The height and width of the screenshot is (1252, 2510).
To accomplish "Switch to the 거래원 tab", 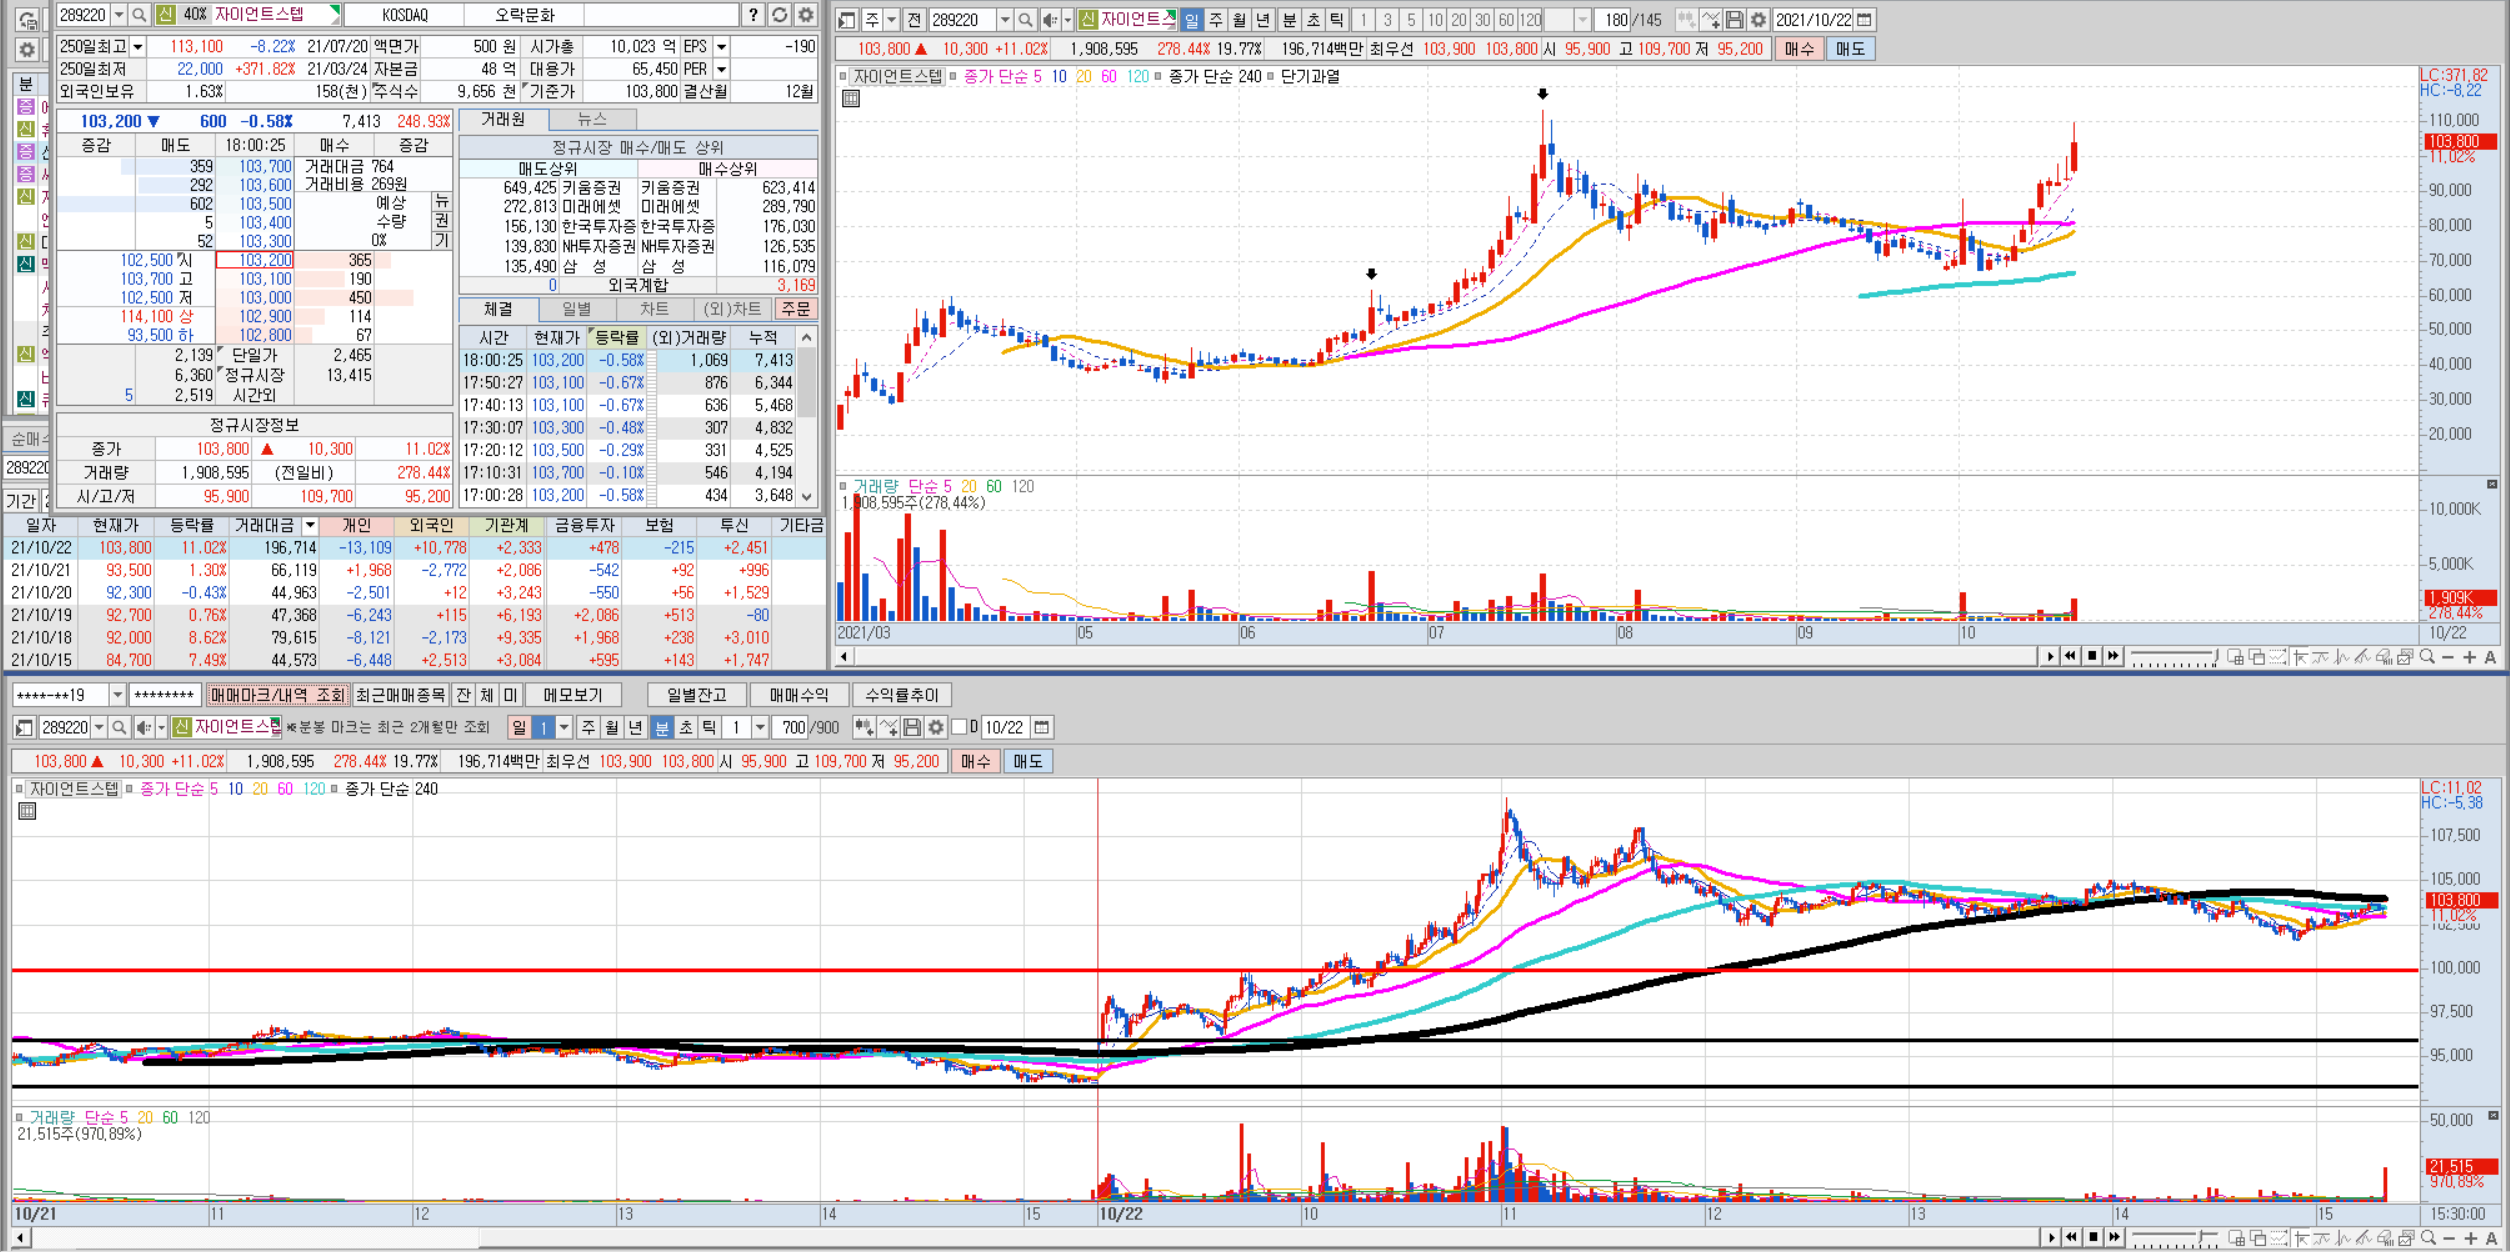I will tap(503, 120).
